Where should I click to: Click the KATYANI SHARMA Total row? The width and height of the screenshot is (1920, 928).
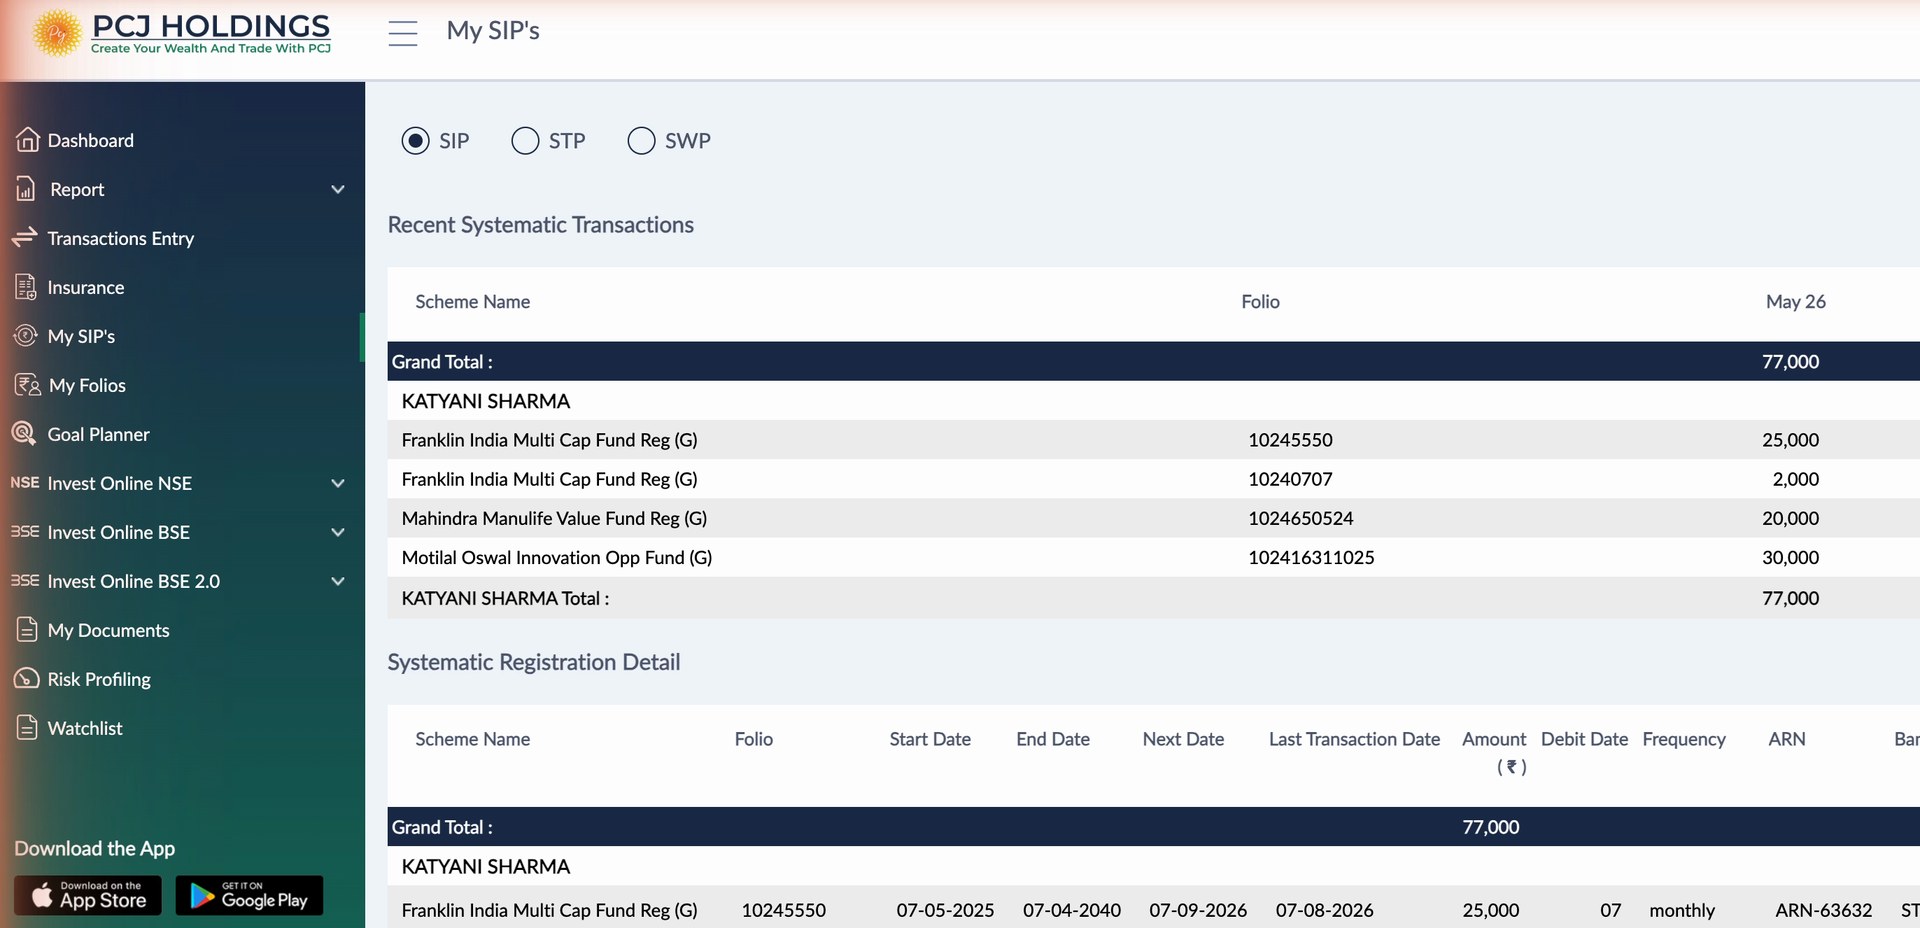(x=1153, y=598)
